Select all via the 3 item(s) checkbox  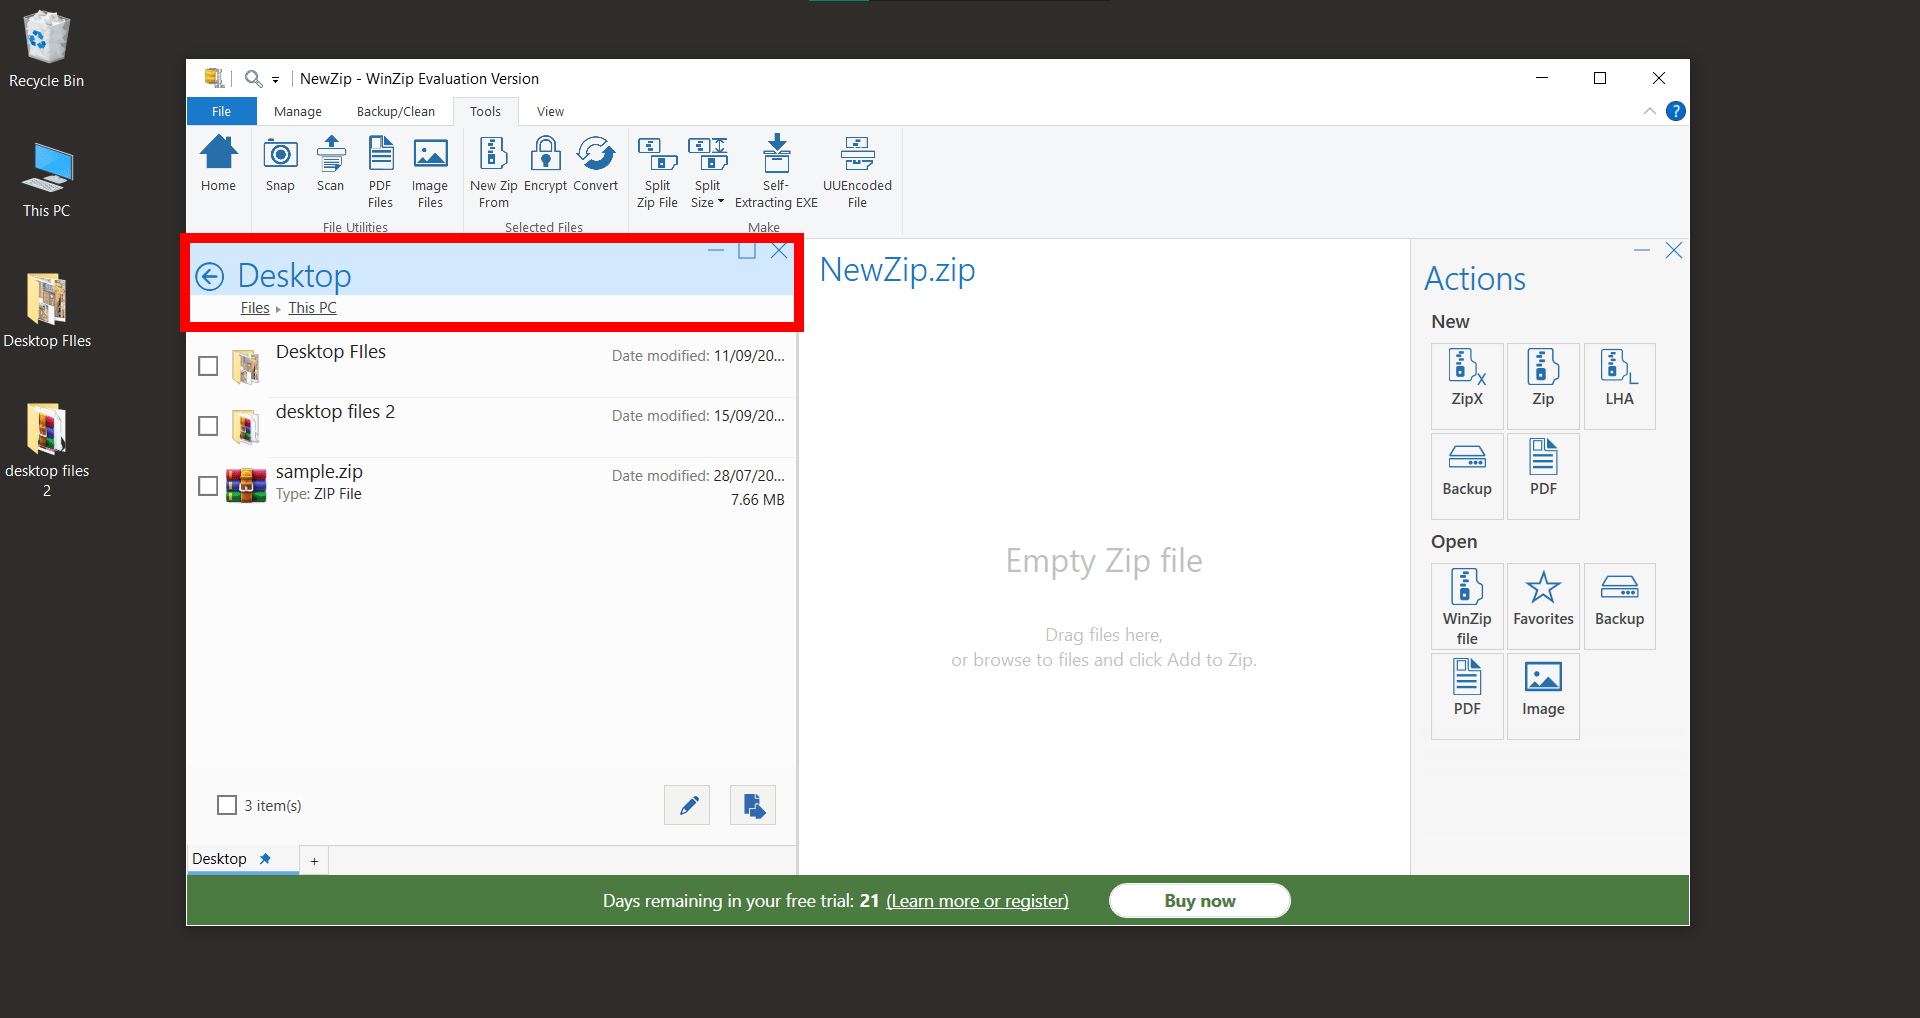pos(227,804)
